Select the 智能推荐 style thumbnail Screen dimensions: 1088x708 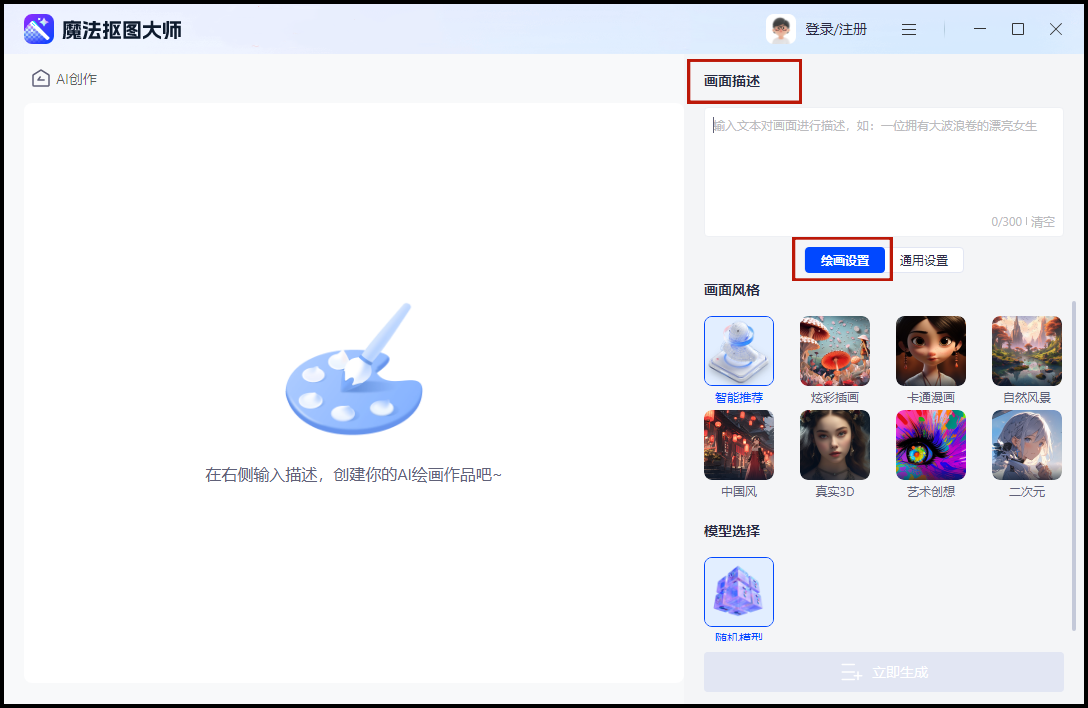pos(738,351)
